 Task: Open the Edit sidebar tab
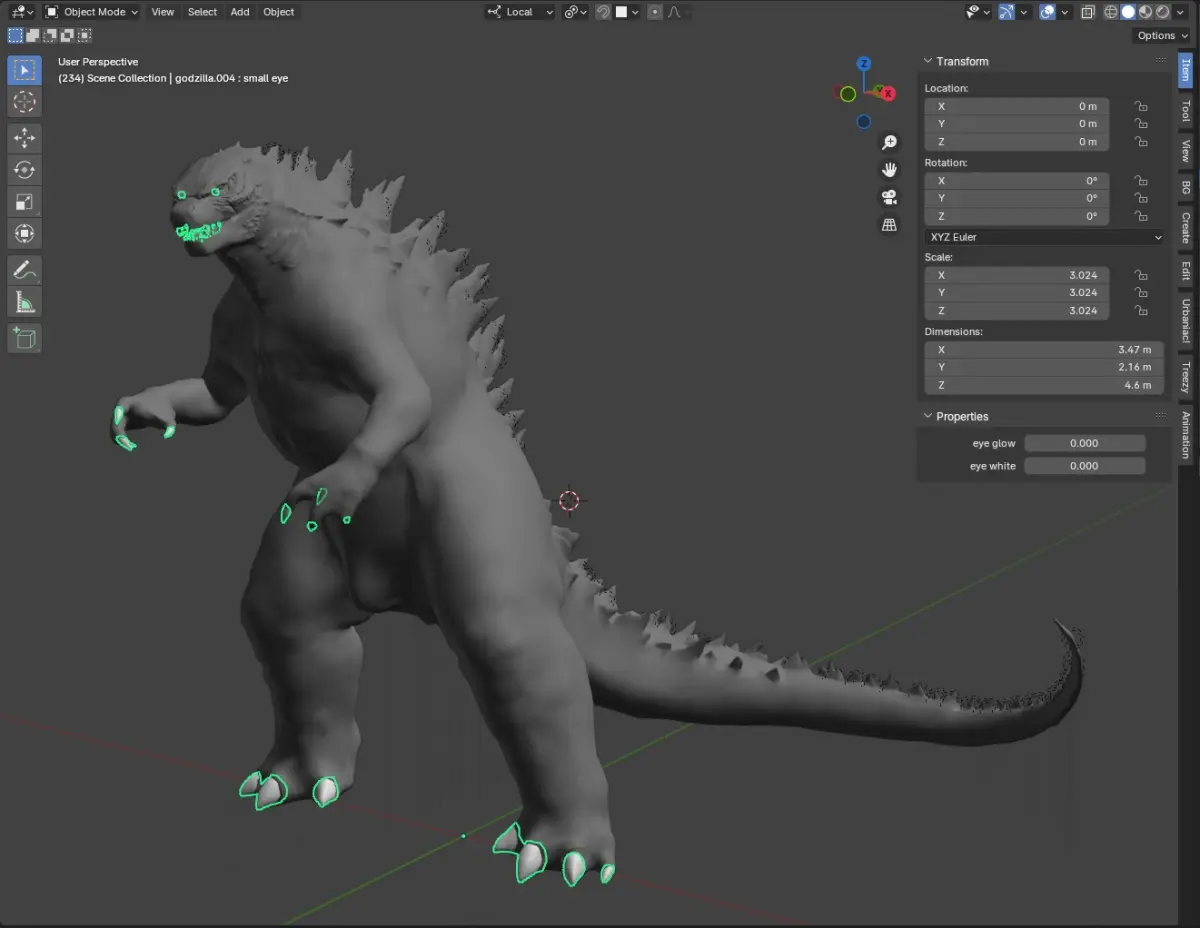coord(1186,271)
